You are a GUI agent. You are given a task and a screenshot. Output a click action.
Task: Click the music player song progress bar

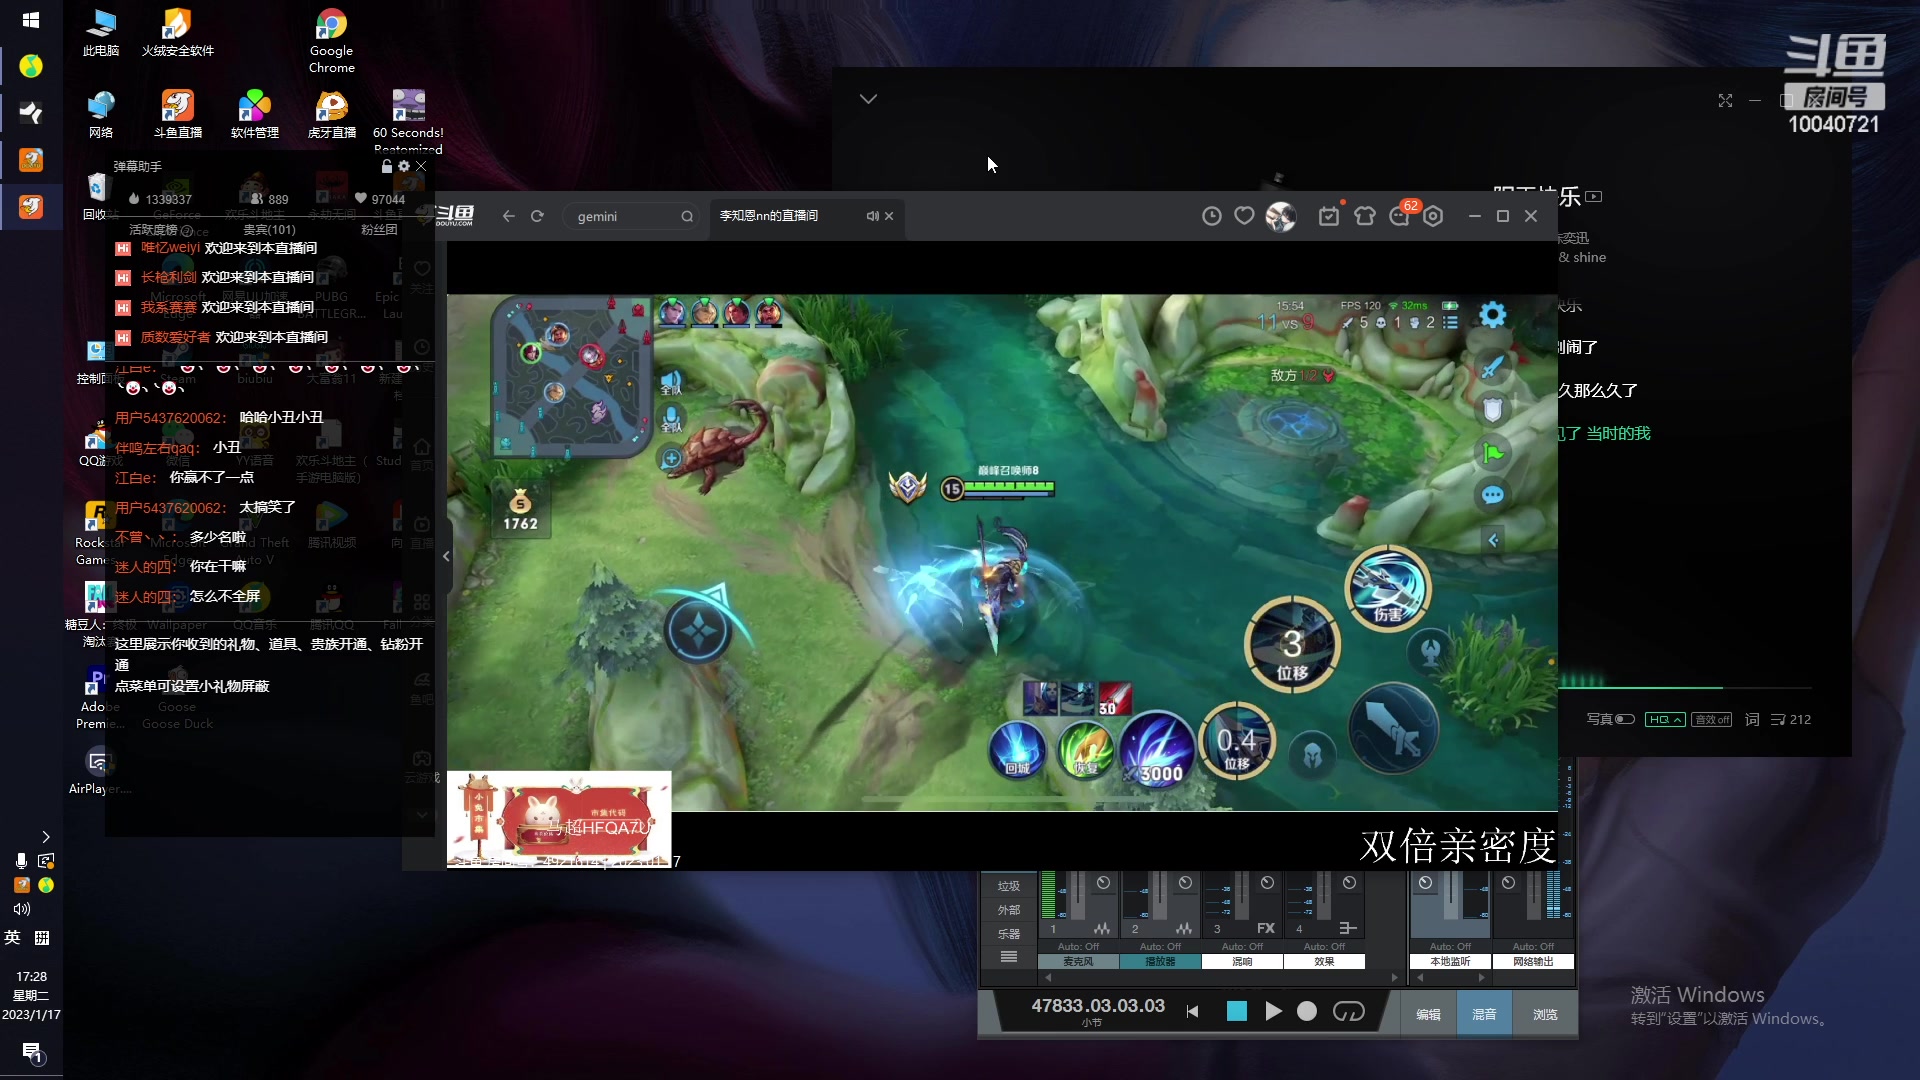coord(1685,688)
